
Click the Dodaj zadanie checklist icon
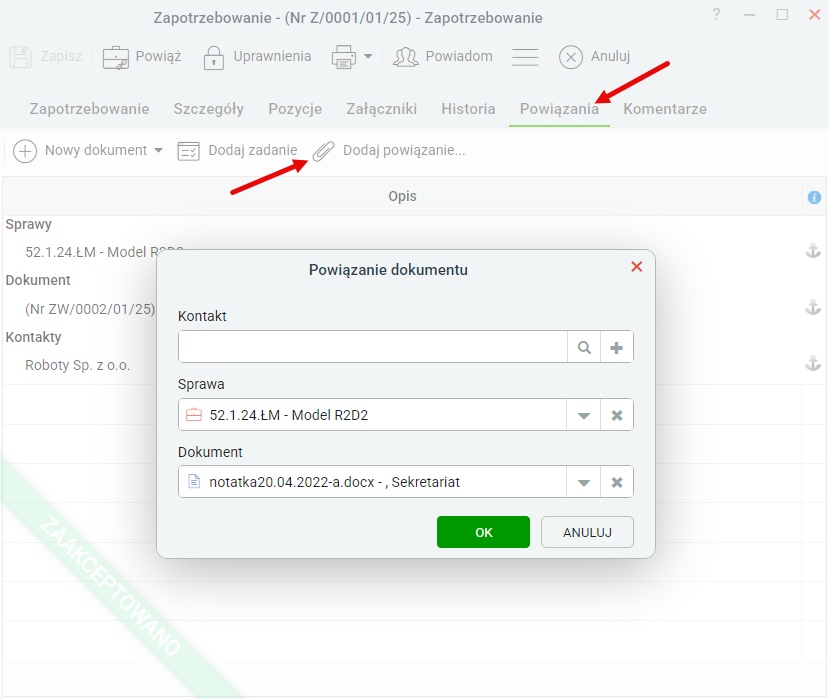[x=188, y=151]
